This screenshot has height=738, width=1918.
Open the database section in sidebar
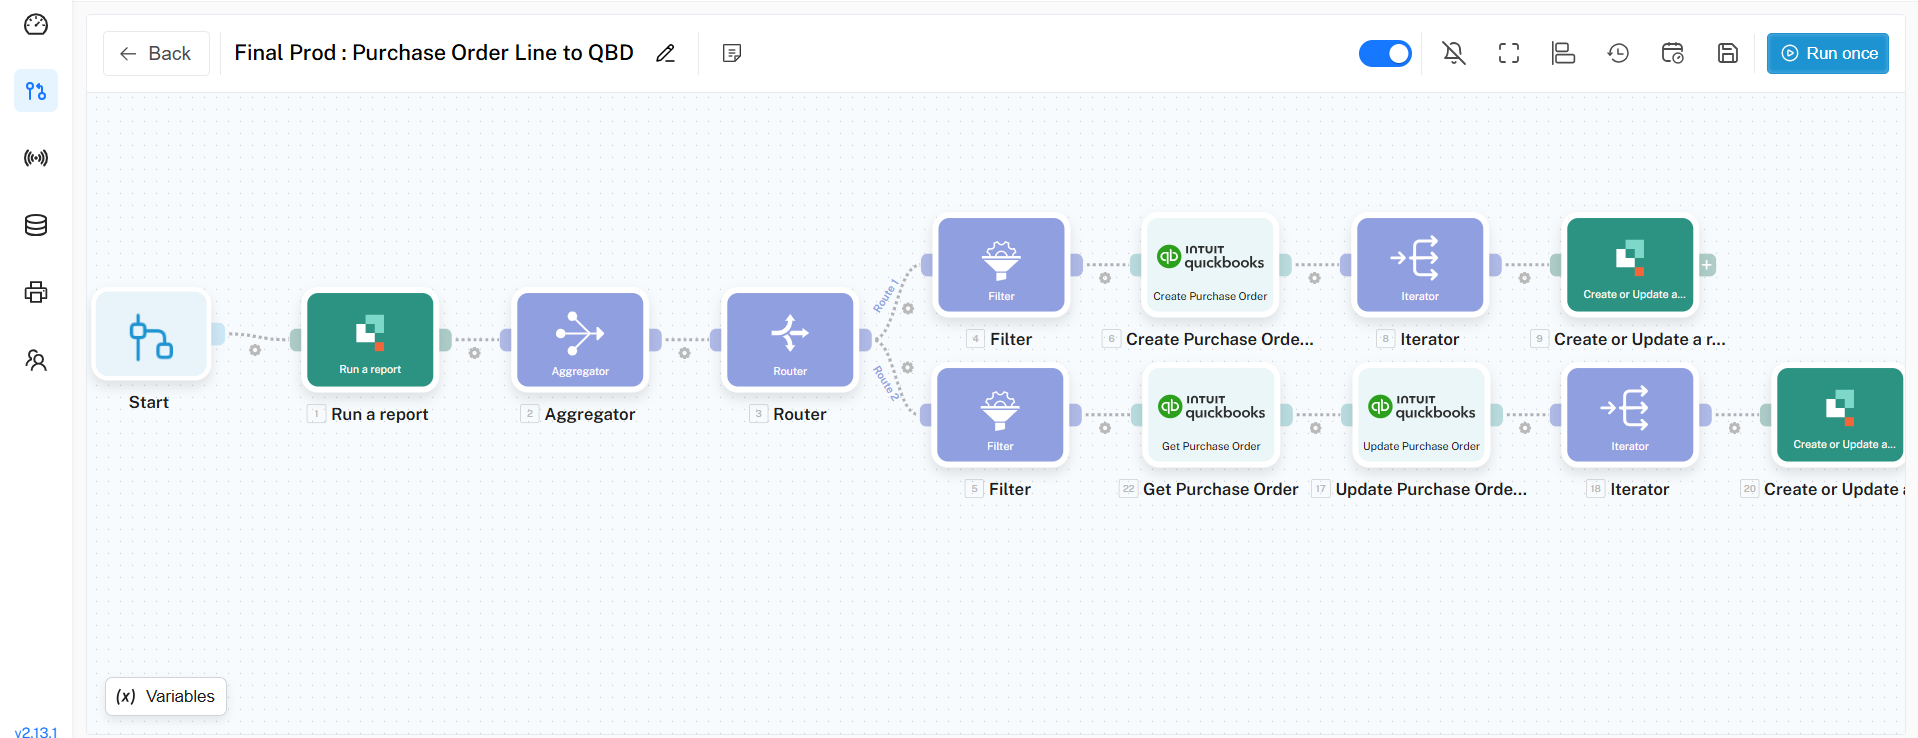(36, 225)
